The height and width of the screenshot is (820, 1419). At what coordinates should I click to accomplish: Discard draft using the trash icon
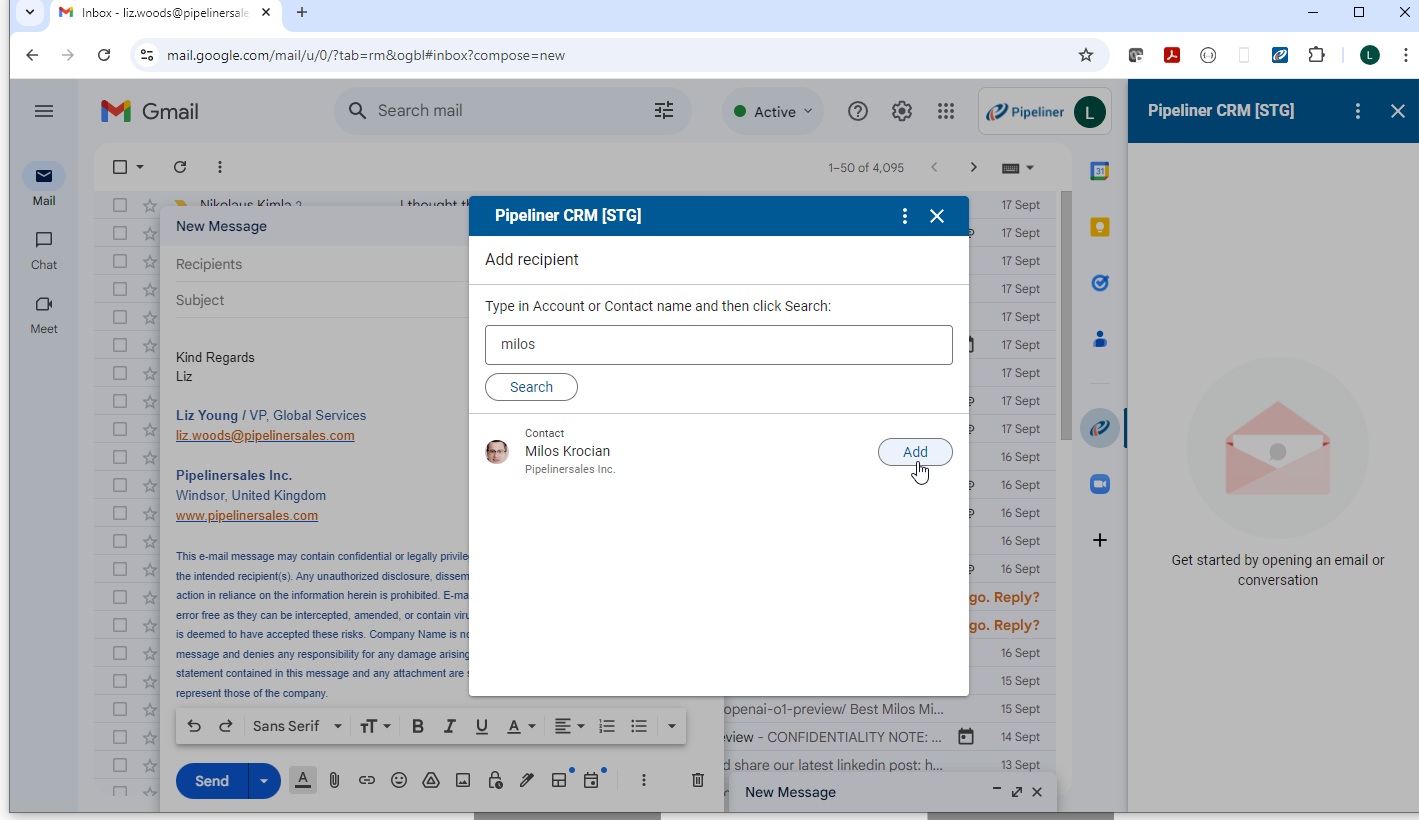698,780
